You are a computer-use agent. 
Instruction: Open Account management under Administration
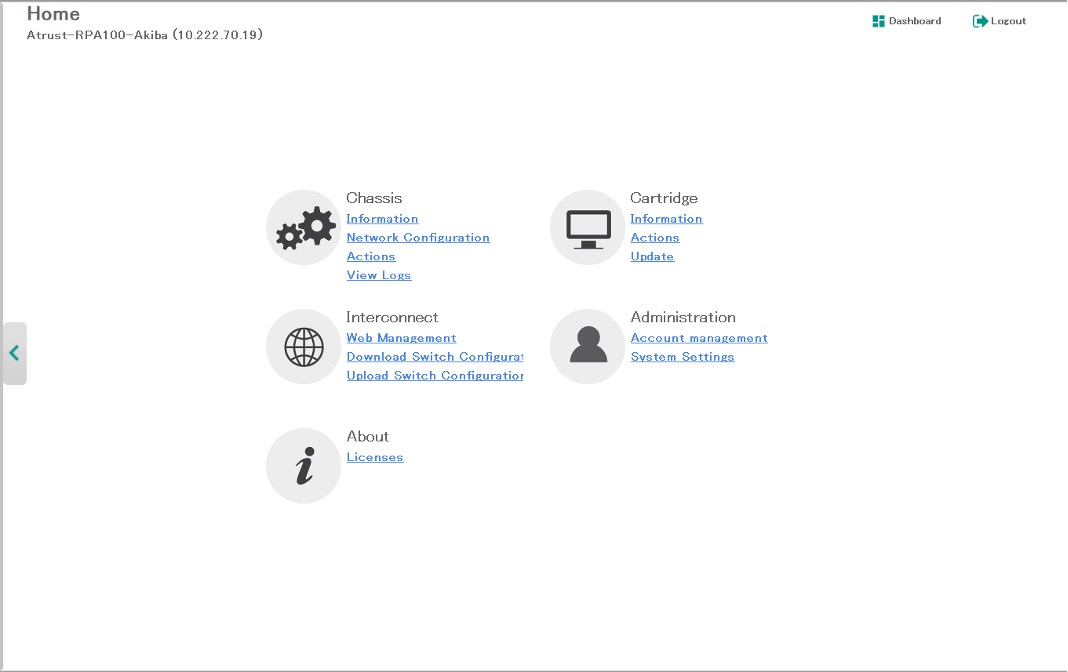[x=699, y=338]
